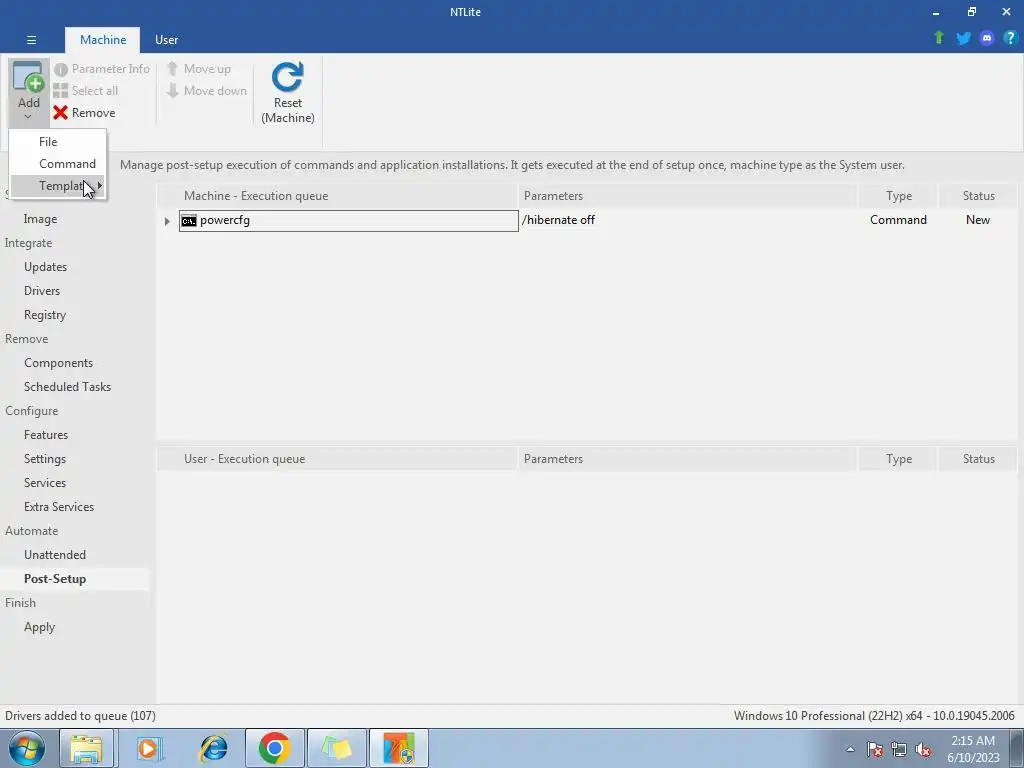Launch Internet Explorer from the taskbar

tap(213, 748)
